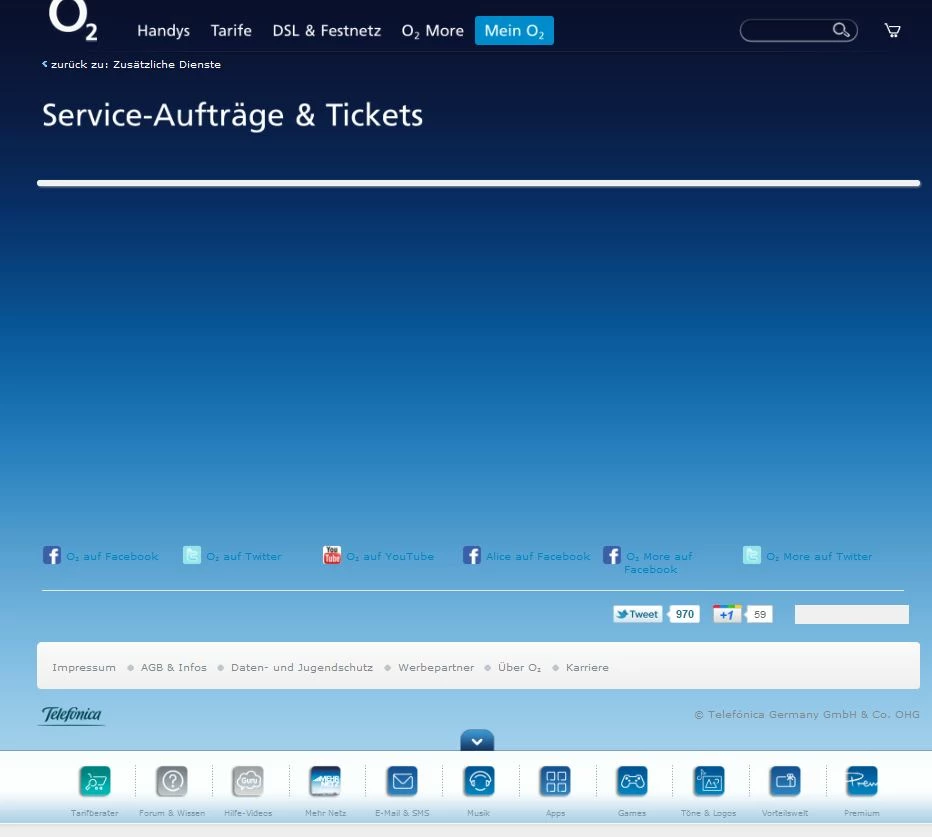Click the YouTube icon
Viewport: 932px width, 837px height.
coord(332,555)
